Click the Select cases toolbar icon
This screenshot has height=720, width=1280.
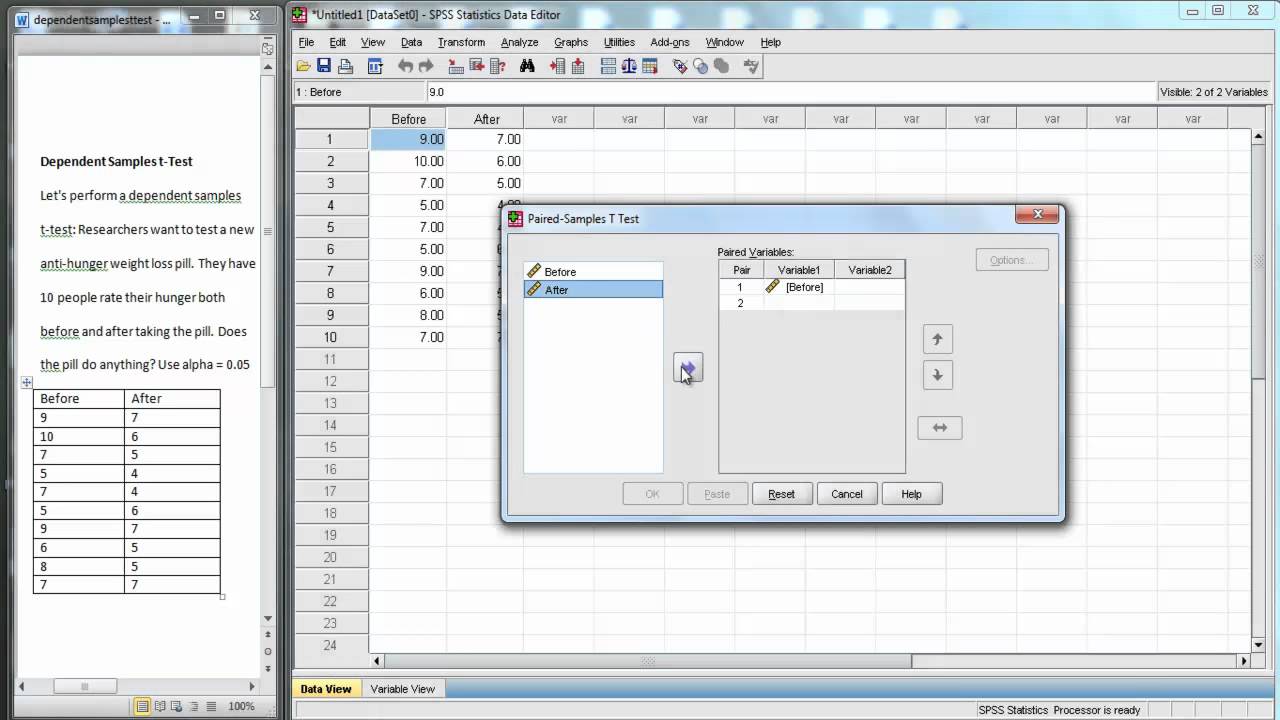click(x=650, y=66)
